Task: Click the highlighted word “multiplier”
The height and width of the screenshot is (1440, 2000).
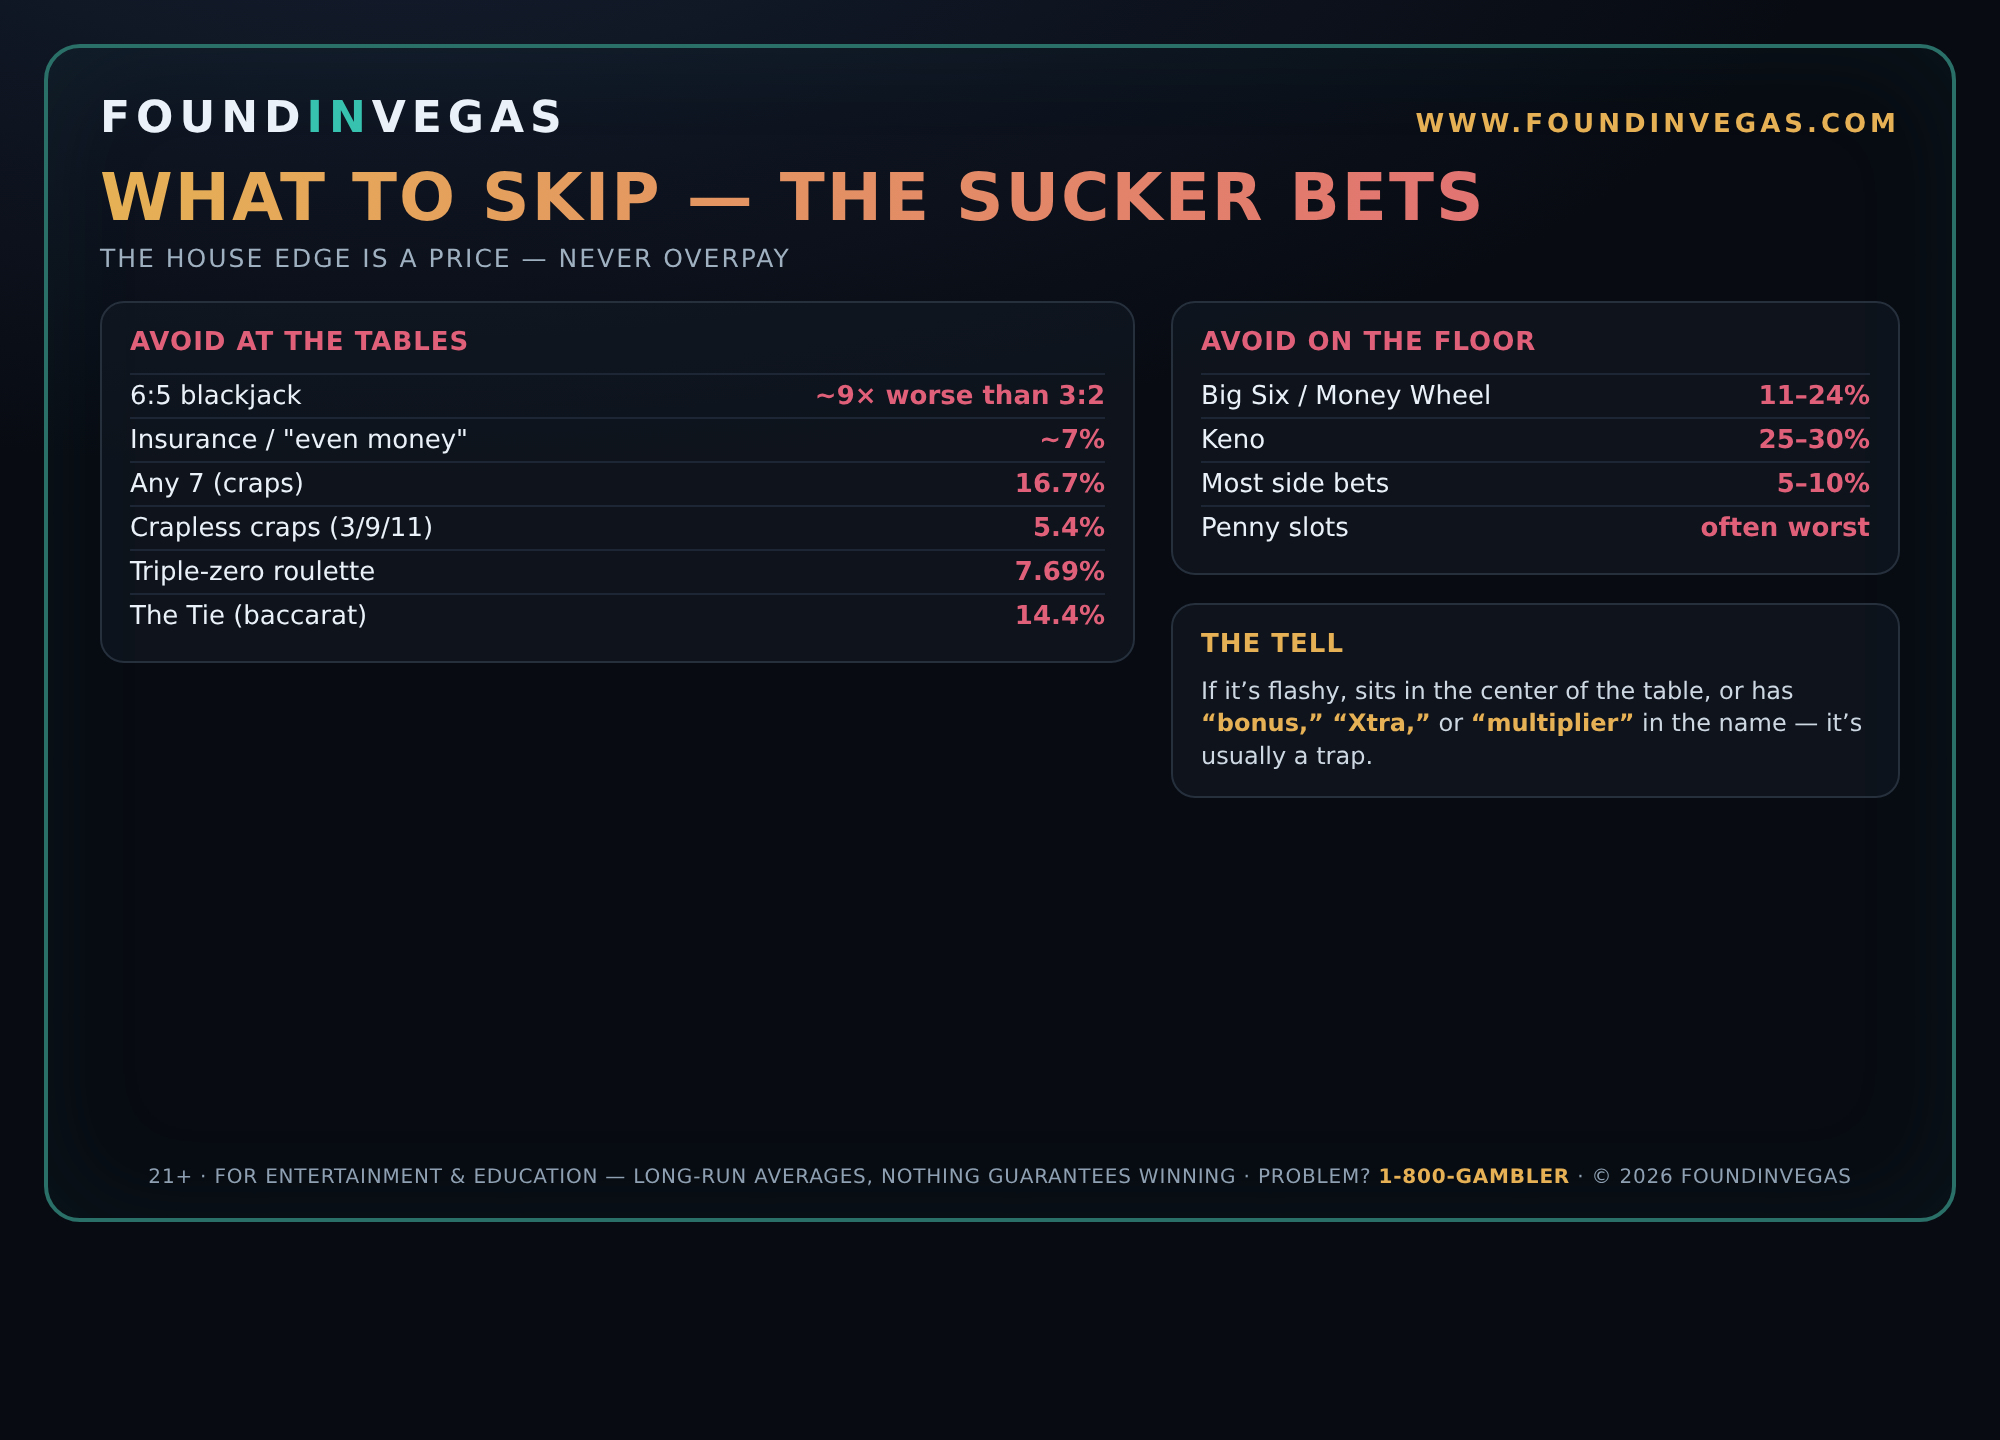Action: pyautogui.click(x=1552, y=723)
